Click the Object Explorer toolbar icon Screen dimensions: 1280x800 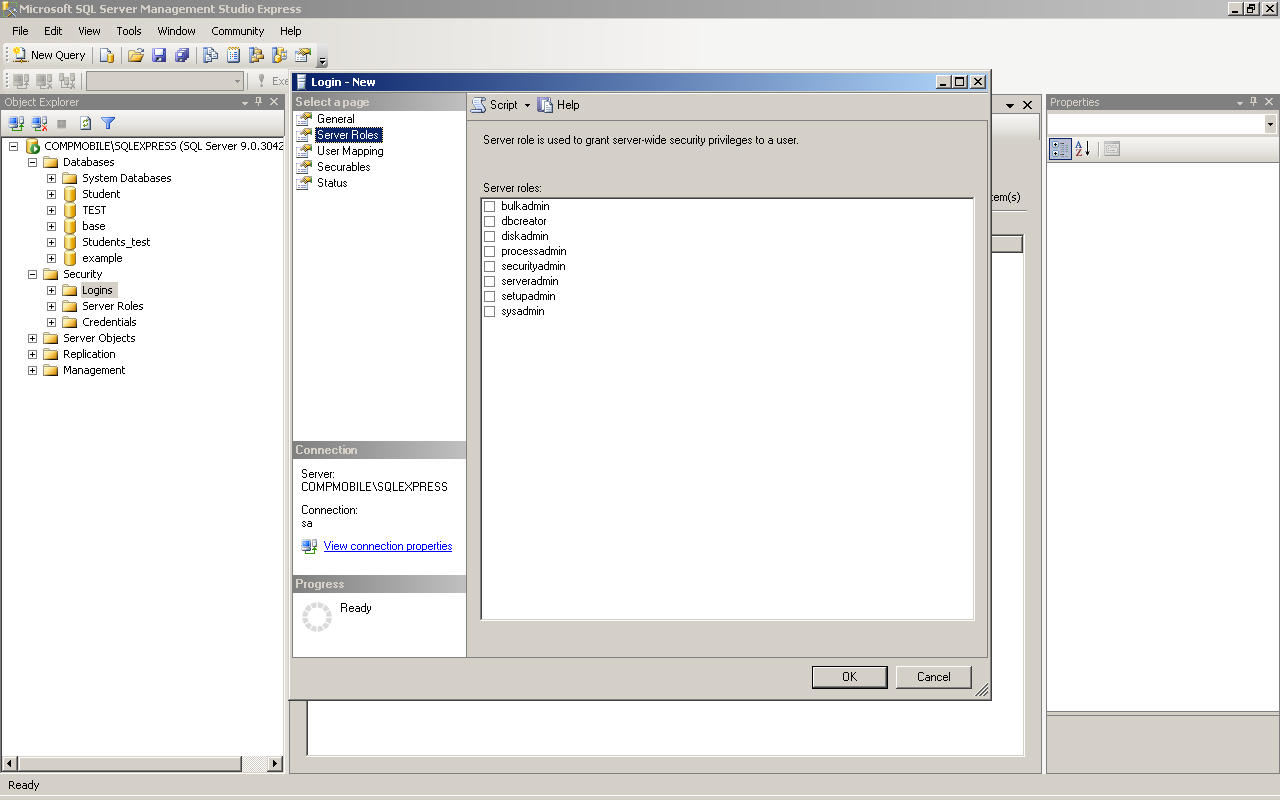pyautogui.click(x=257, y=55)
